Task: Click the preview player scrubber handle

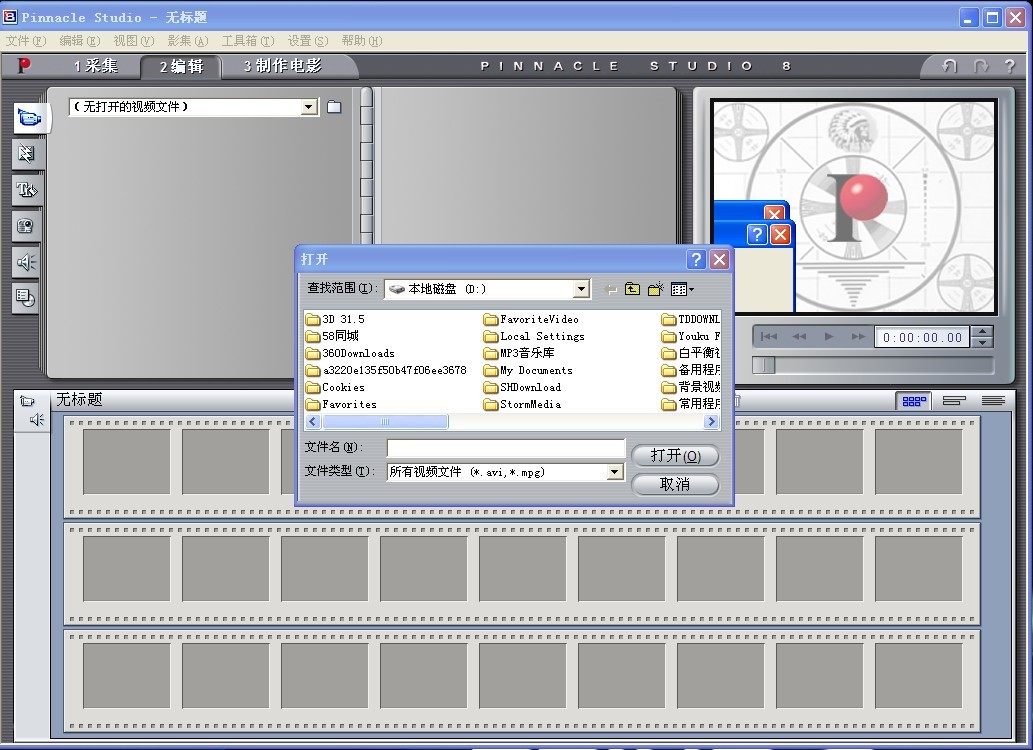Action: pos(764,365)
